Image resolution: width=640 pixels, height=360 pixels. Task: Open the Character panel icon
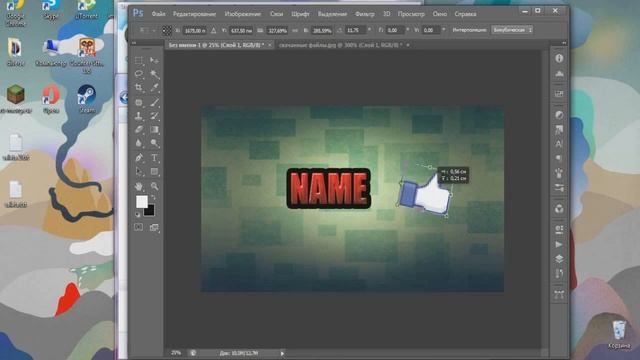coord(559,144)
